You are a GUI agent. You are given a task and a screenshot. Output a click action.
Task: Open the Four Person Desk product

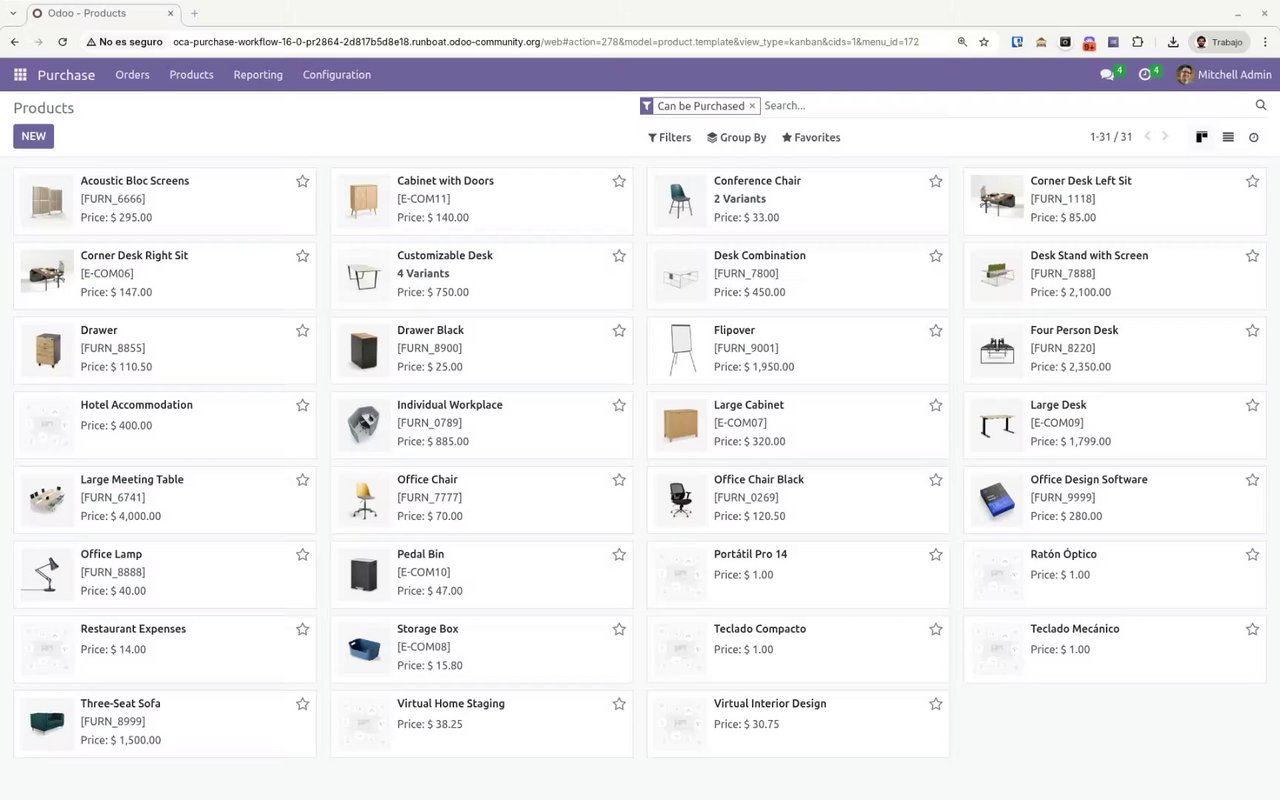click(x=1115, y=349)
